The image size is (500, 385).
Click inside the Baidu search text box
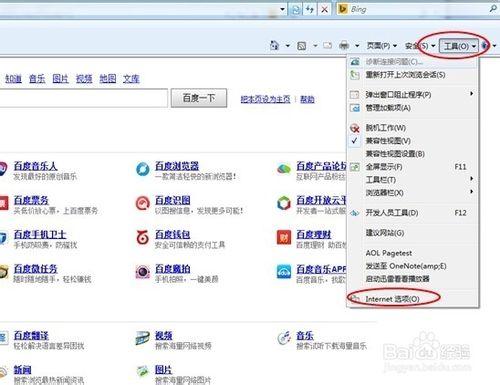[83, 98]
